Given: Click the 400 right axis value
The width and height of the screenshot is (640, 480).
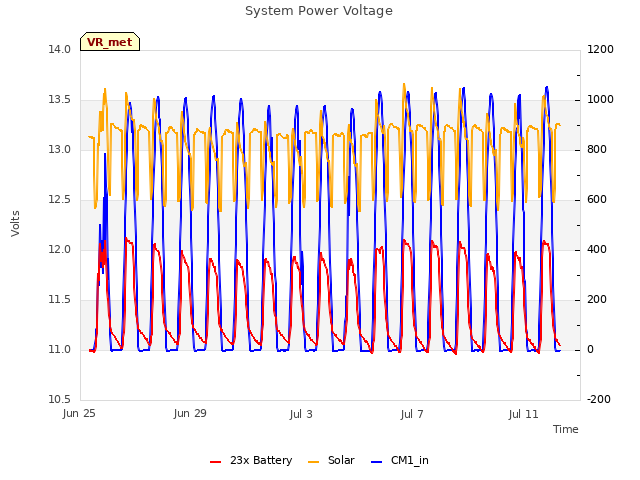Looking at the screenshot, I should click(x=597, y=249).
